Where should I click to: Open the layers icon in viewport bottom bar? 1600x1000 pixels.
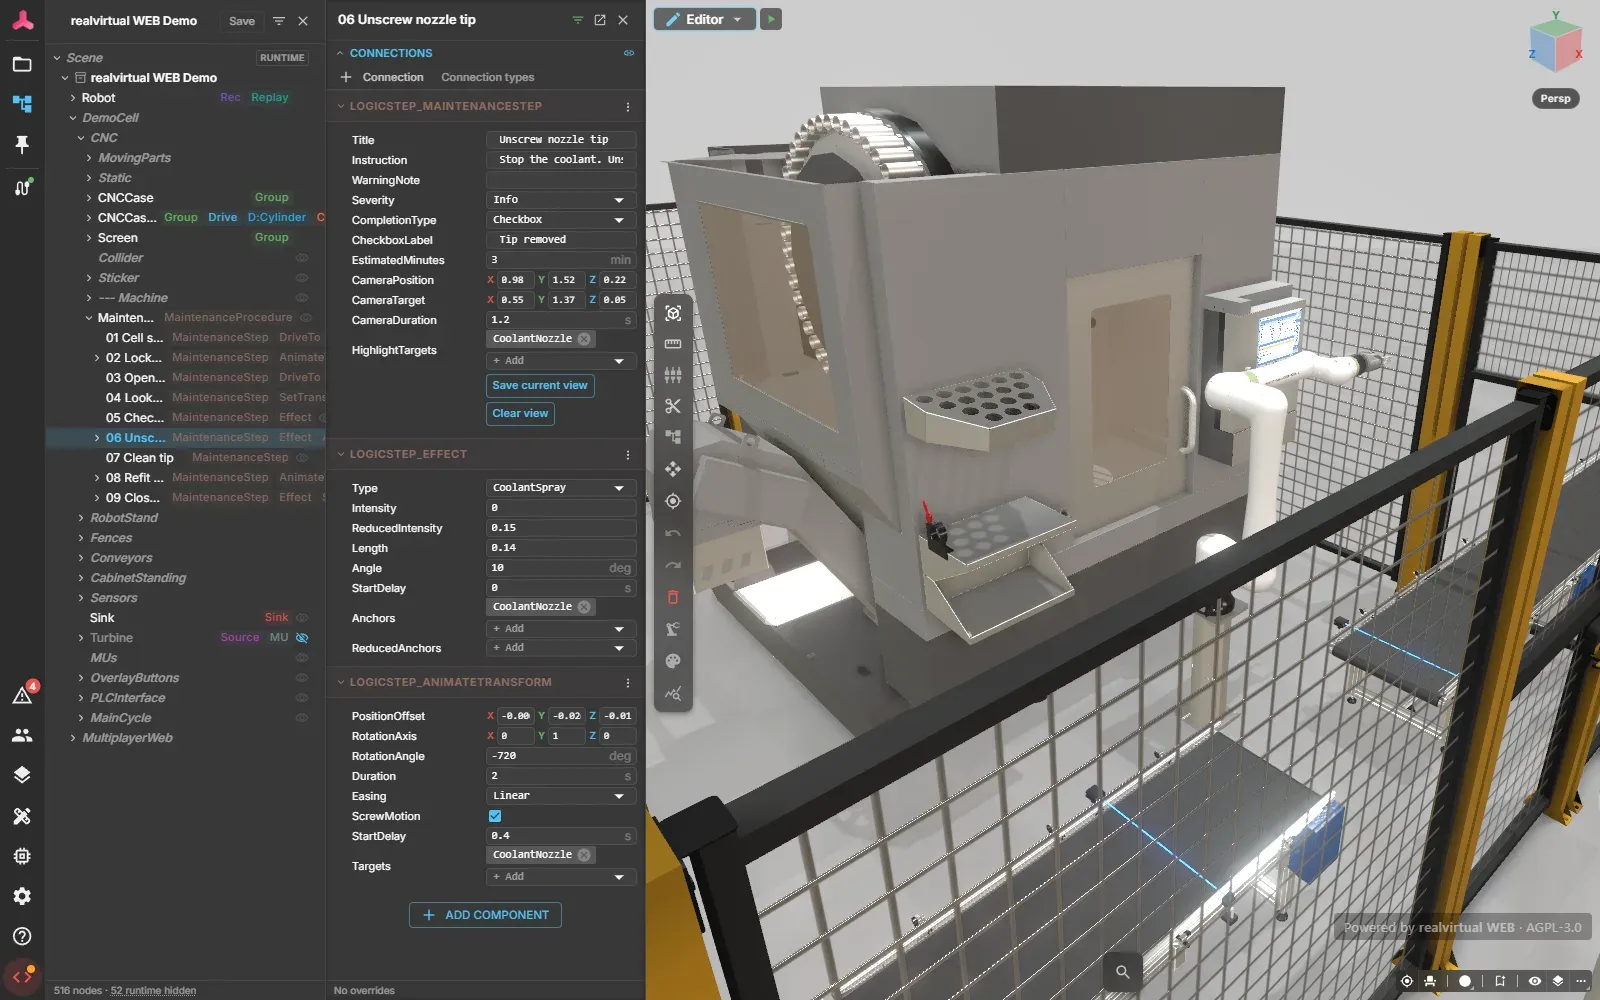(x=1557, y=981)
